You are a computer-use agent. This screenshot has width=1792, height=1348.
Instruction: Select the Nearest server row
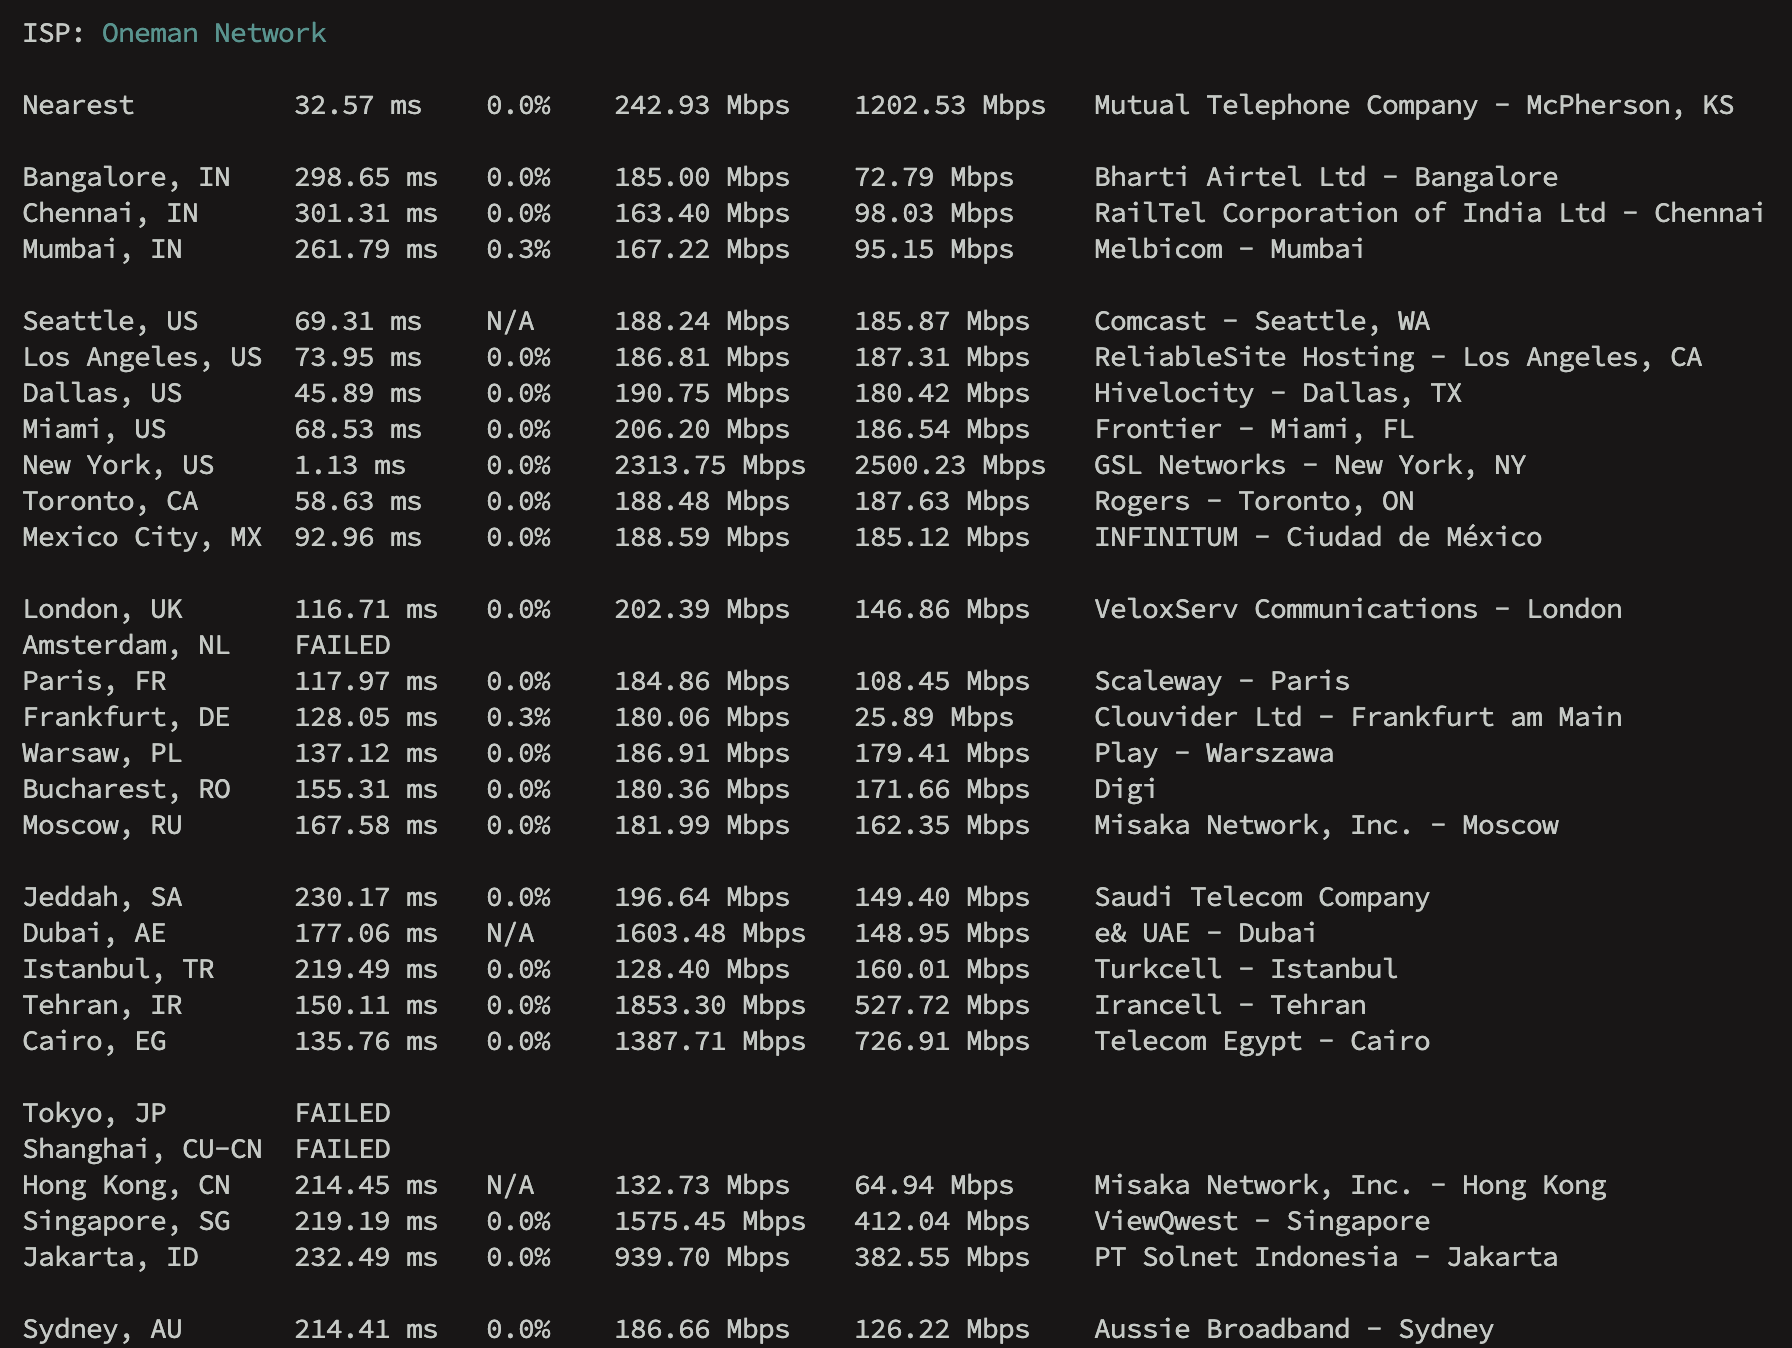pyautogui.click(x=78, y=105)
